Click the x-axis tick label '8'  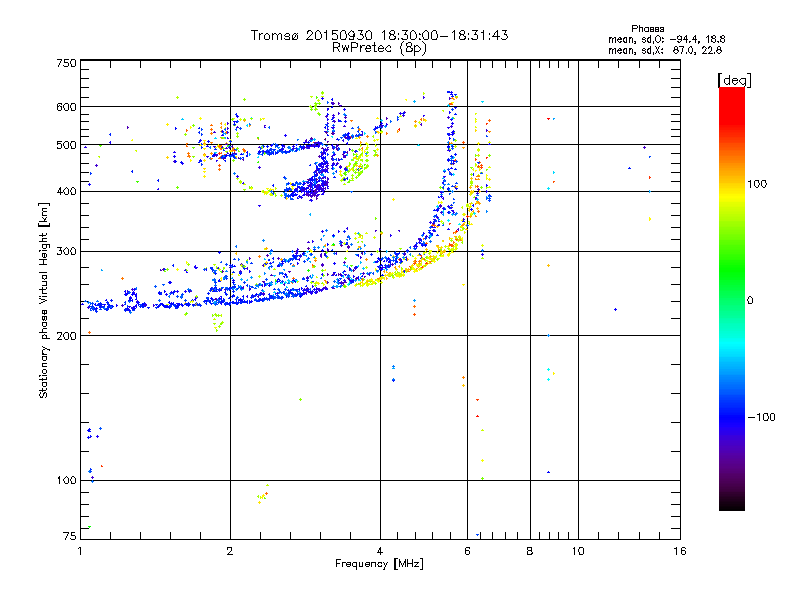coord(530,551)
